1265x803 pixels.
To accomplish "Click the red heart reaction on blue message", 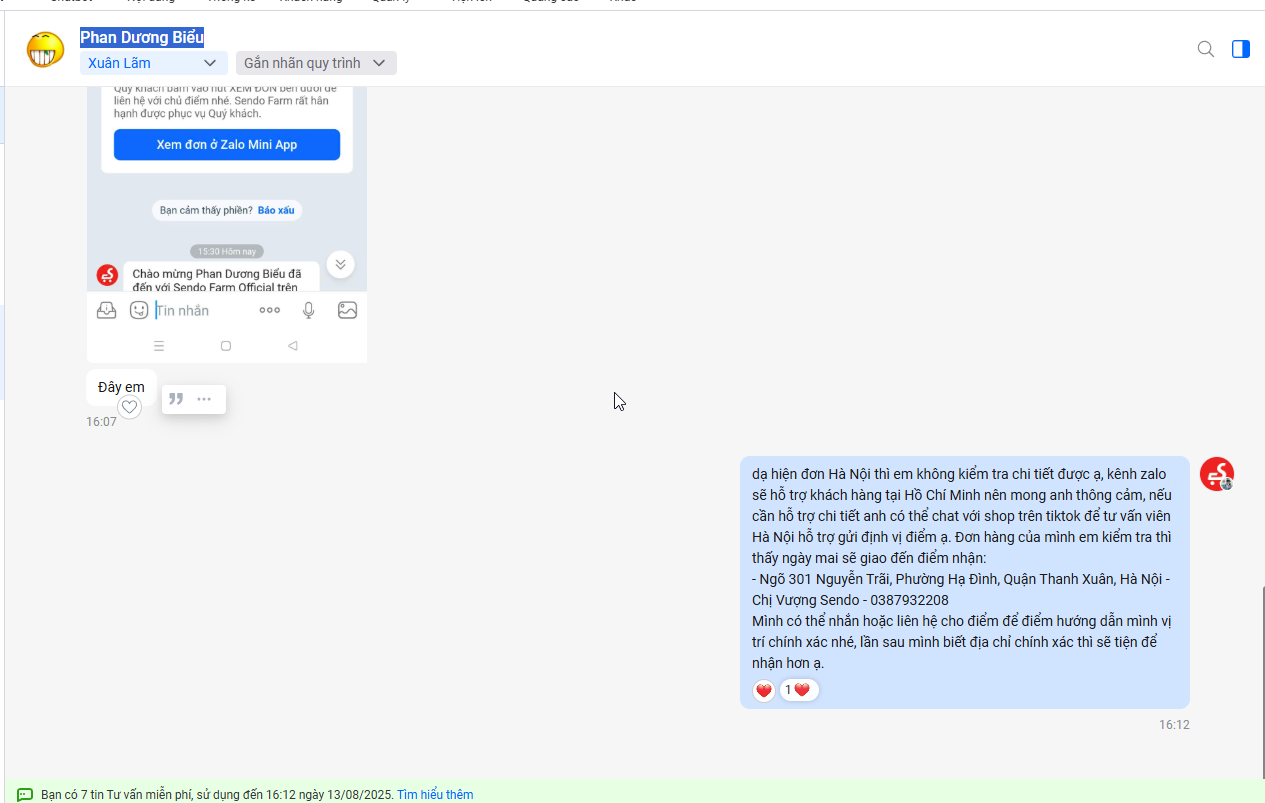I will [764, 690].
